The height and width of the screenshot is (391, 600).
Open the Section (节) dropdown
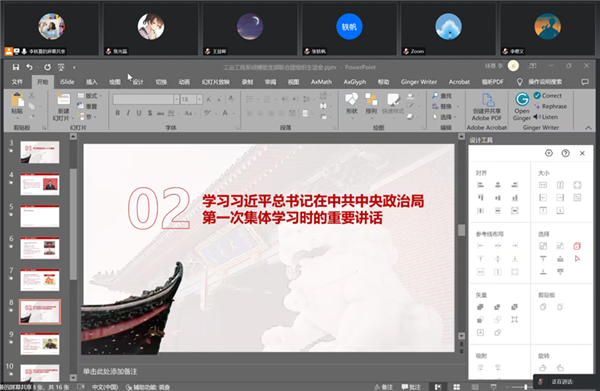(88, 117)
